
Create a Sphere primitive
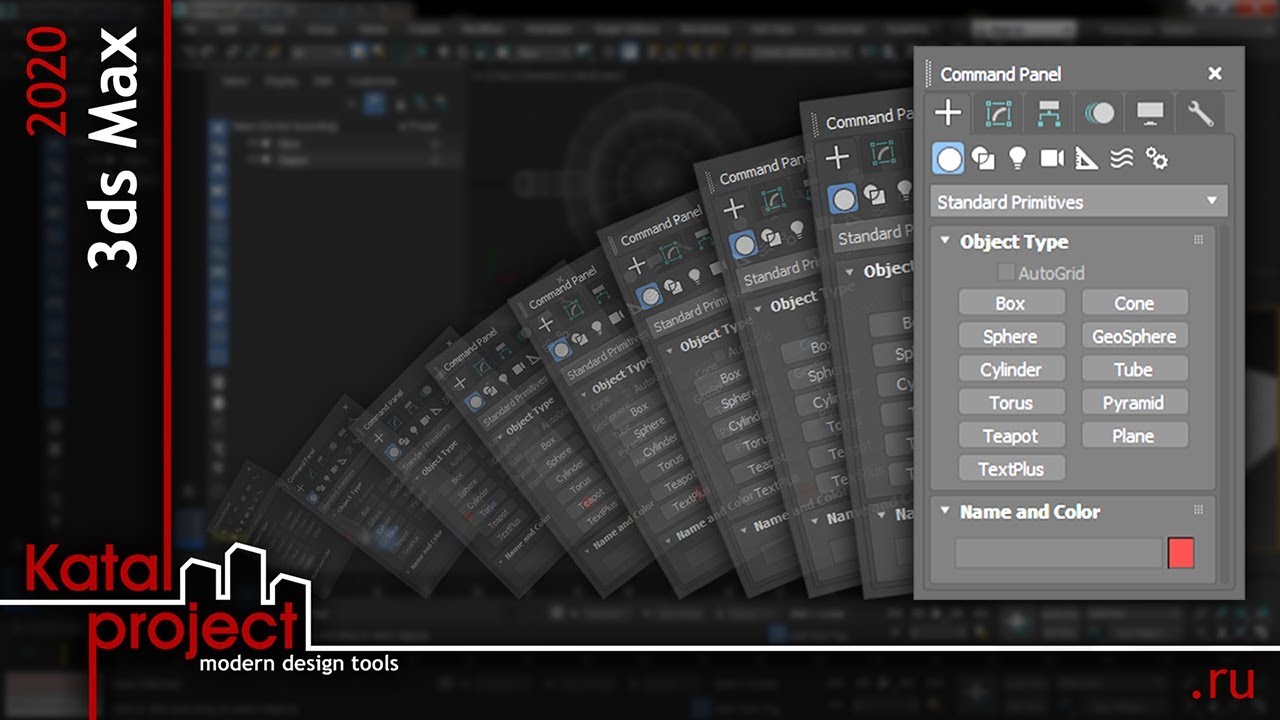(1011, 336)
